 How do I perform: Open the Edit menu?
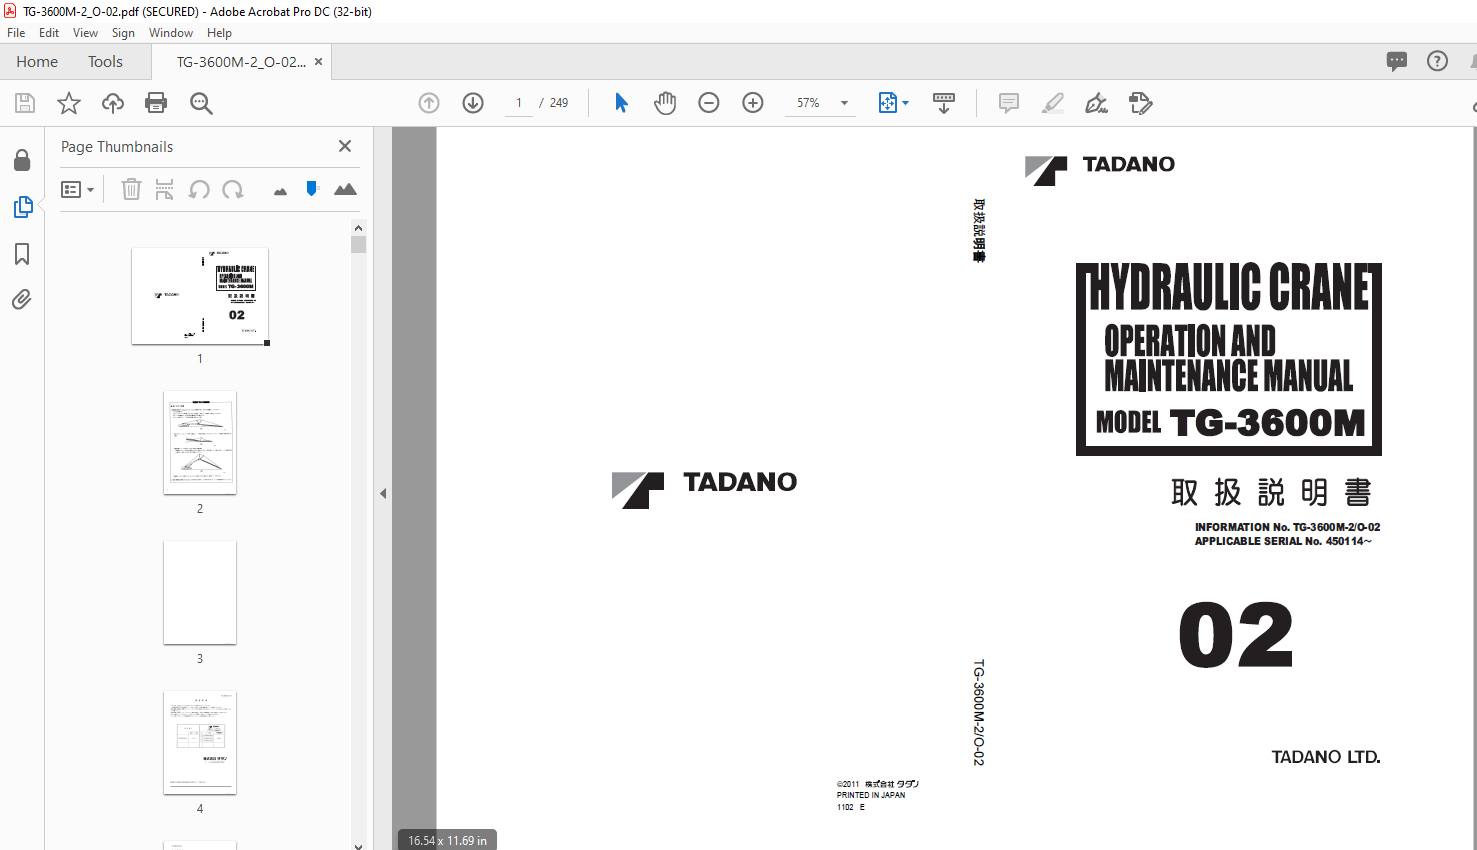point(49,33)
